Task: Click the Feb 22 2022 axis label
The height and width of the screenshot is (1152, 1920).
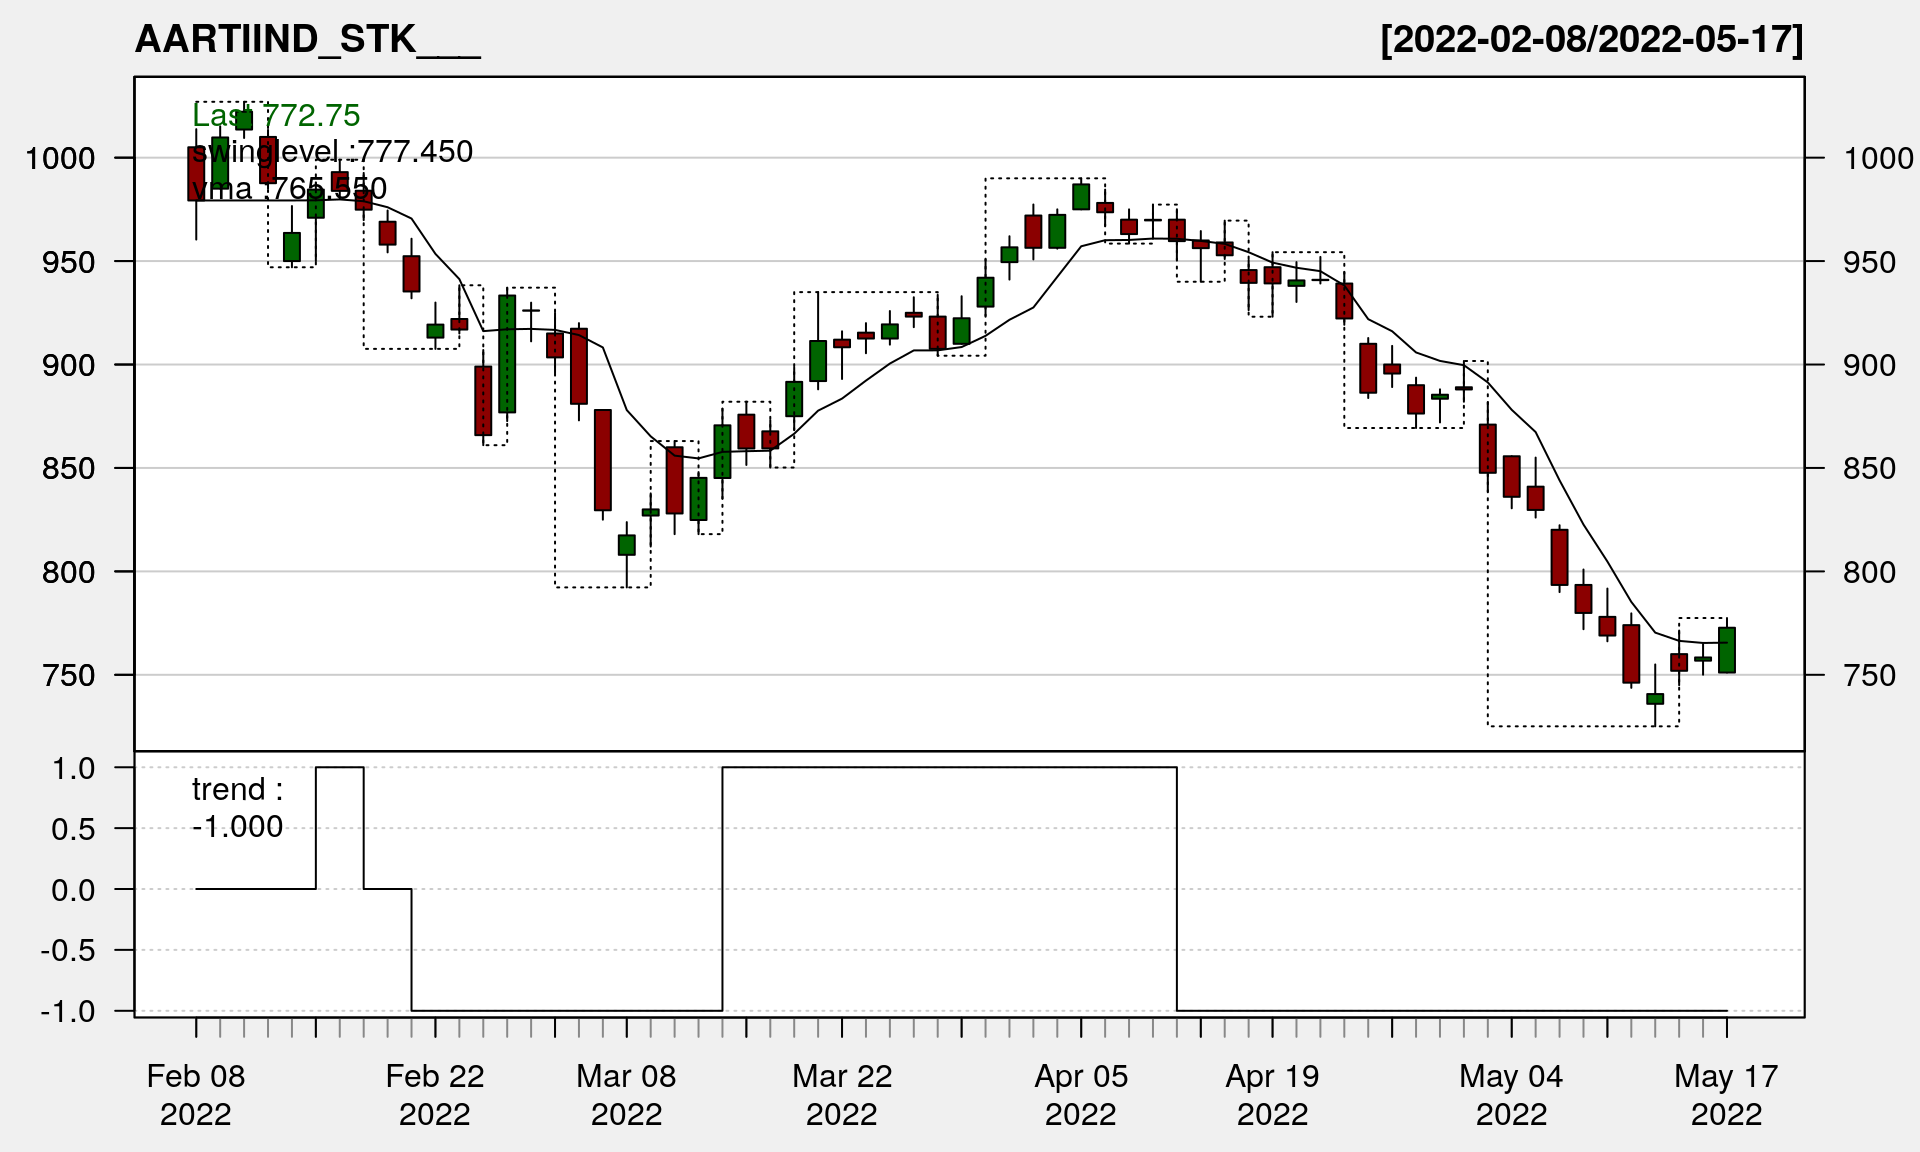Action: 435,1095
